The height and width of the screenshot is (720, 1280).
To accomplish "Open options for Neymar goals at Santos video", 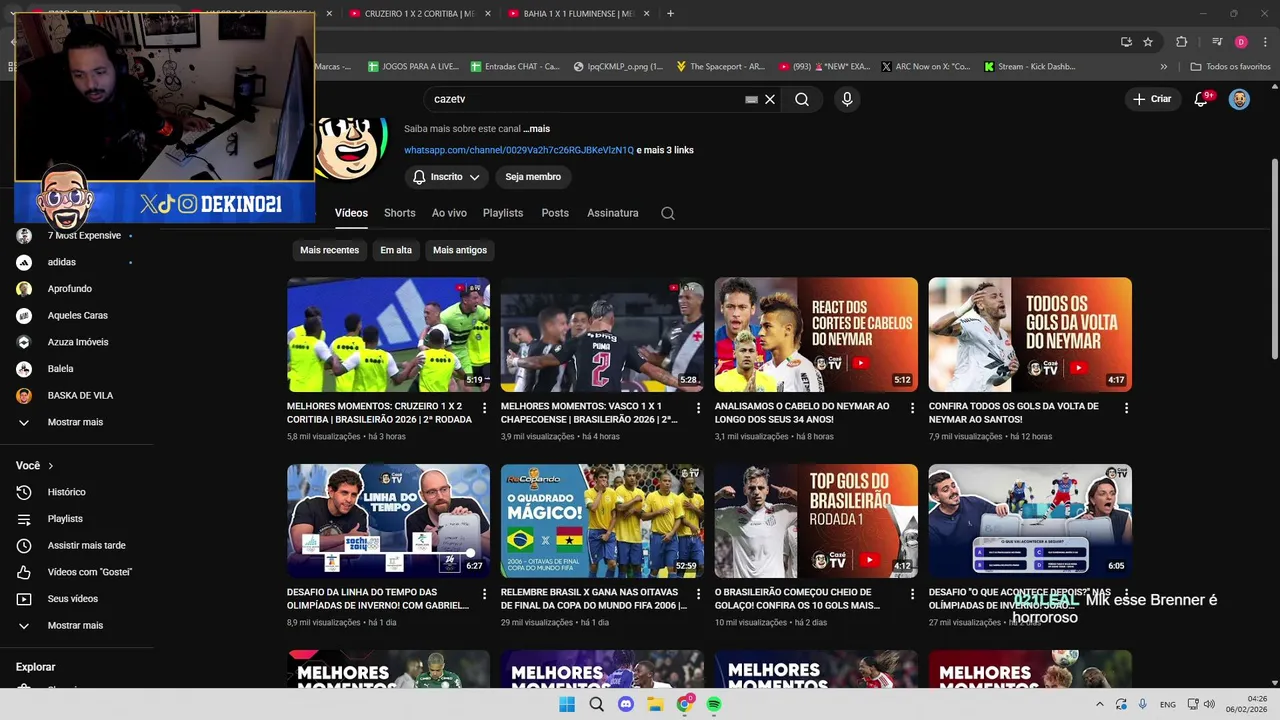I will (x=1126, y=408).
